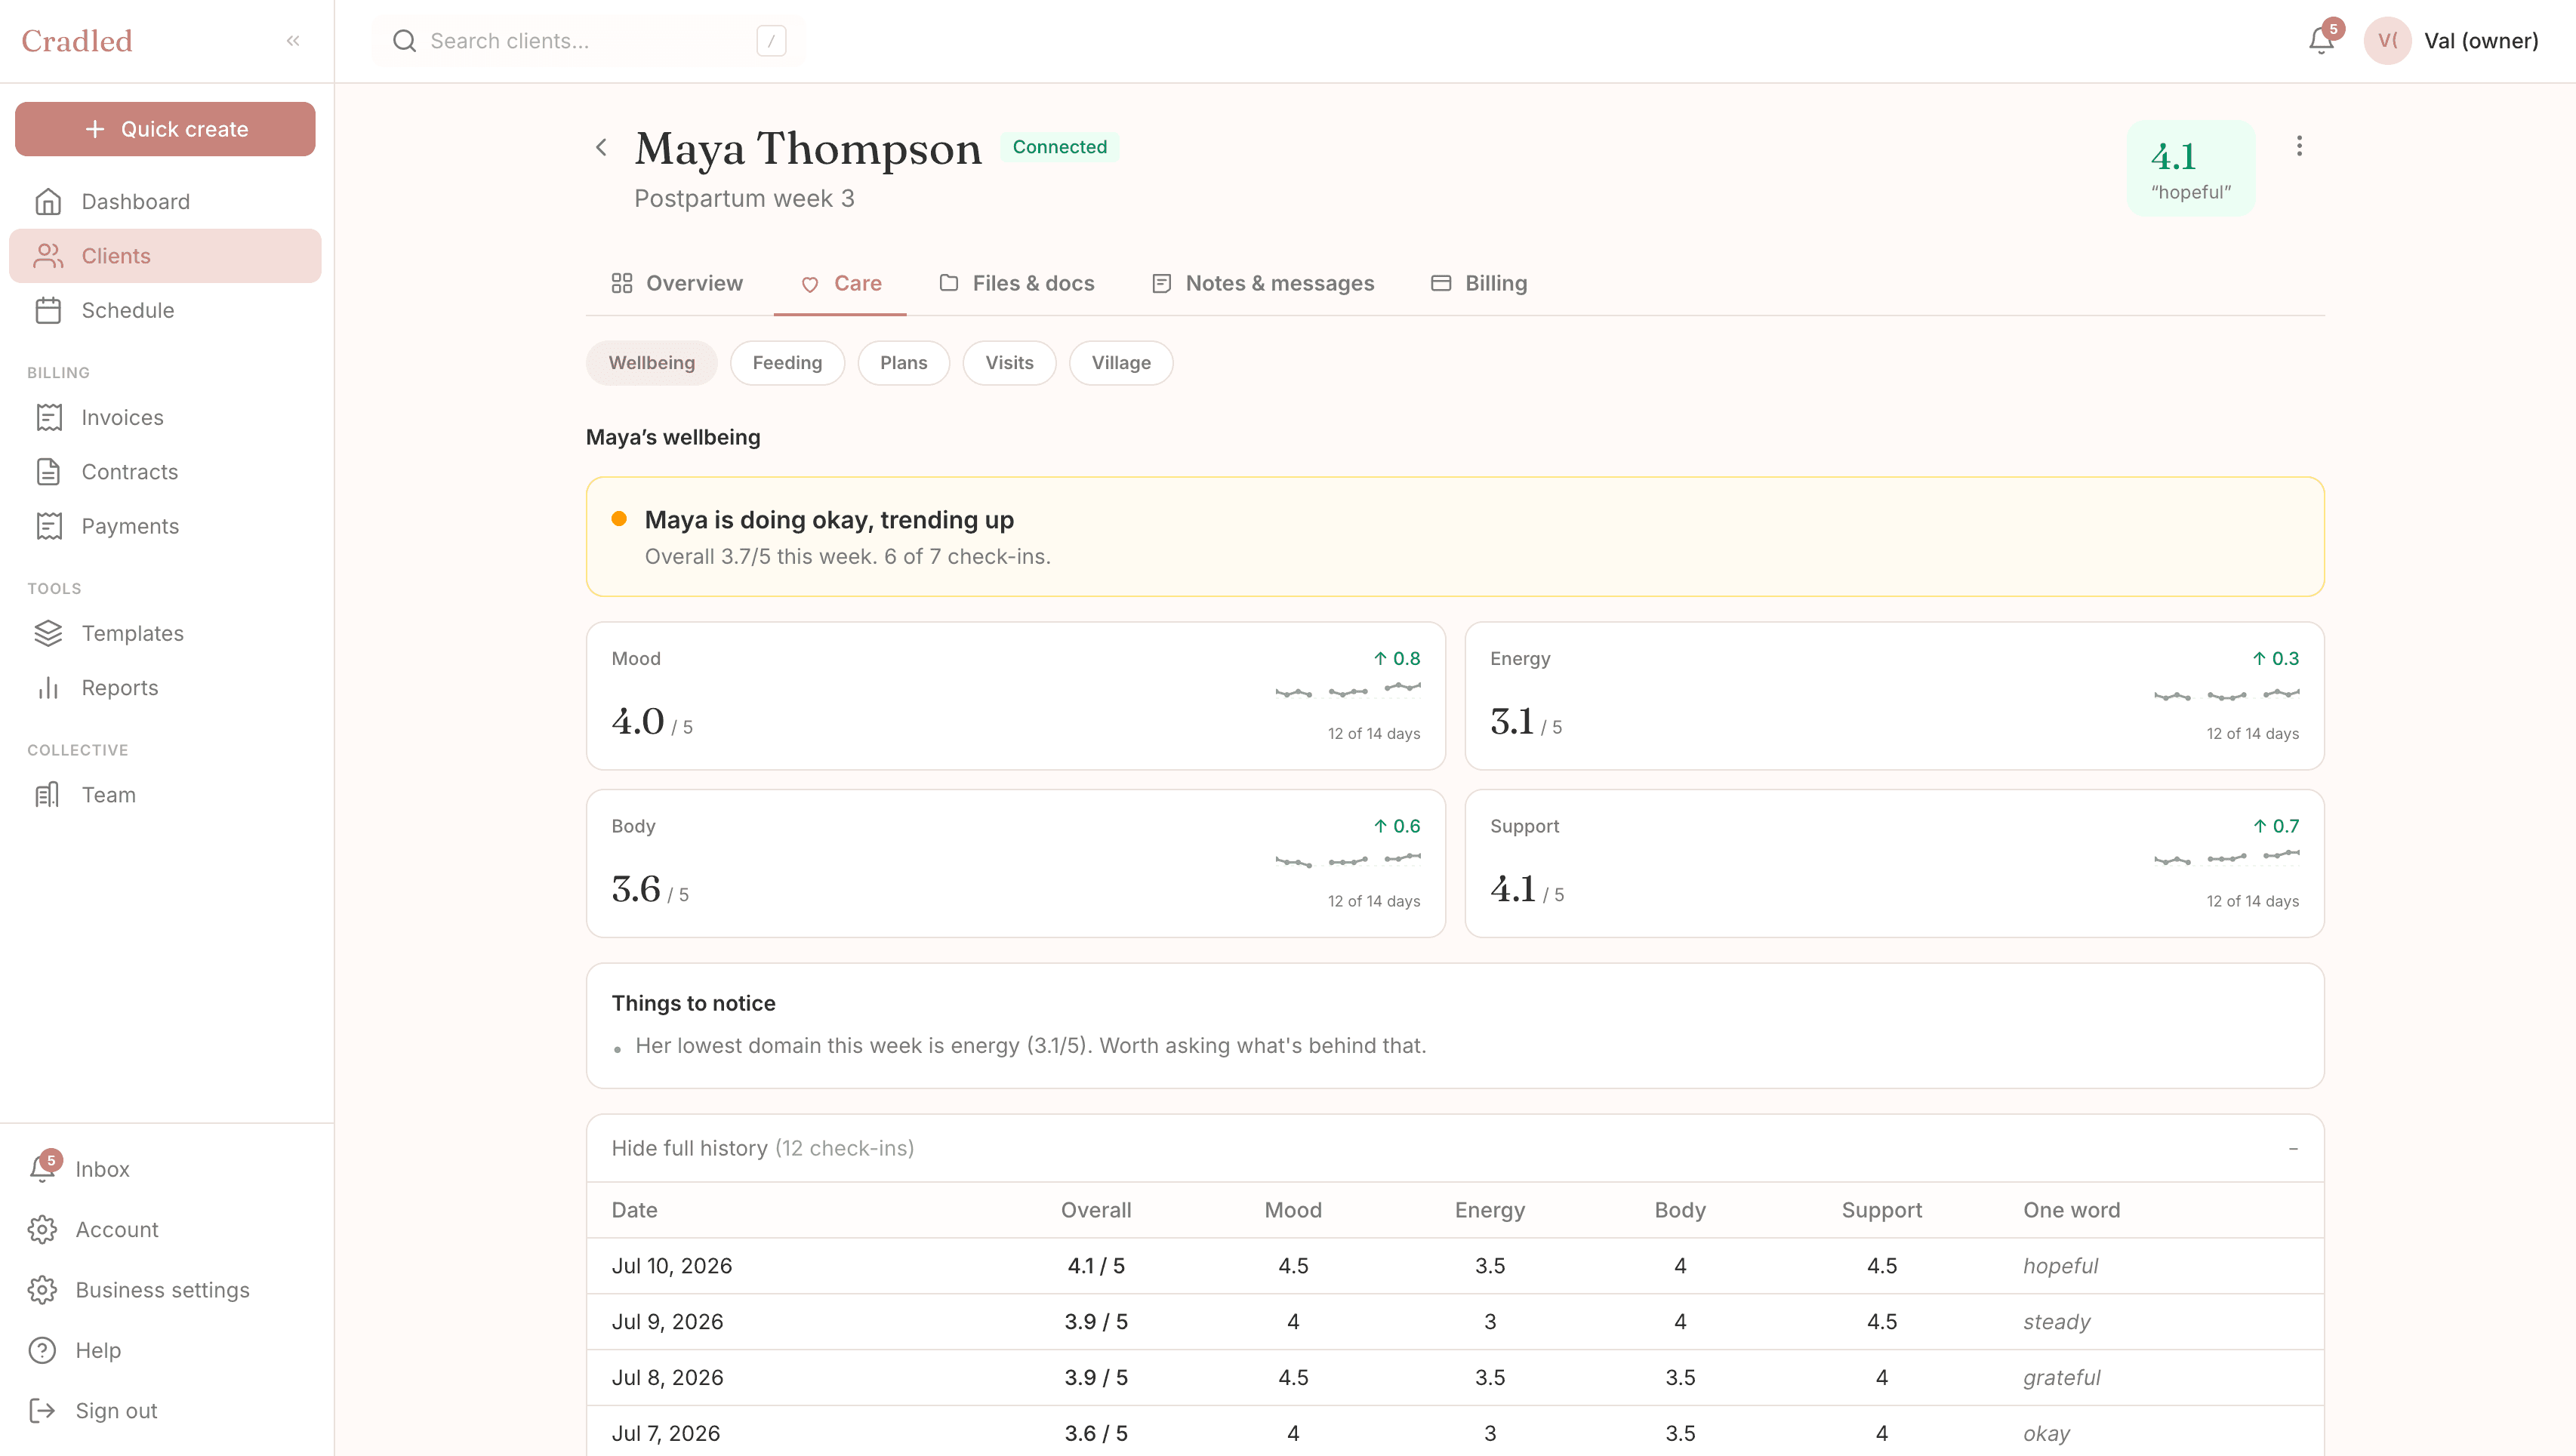The height and width of the screenshot is (1456, 2576).
Task: Open the Invoices page
Action: click(x=165, y=417)
